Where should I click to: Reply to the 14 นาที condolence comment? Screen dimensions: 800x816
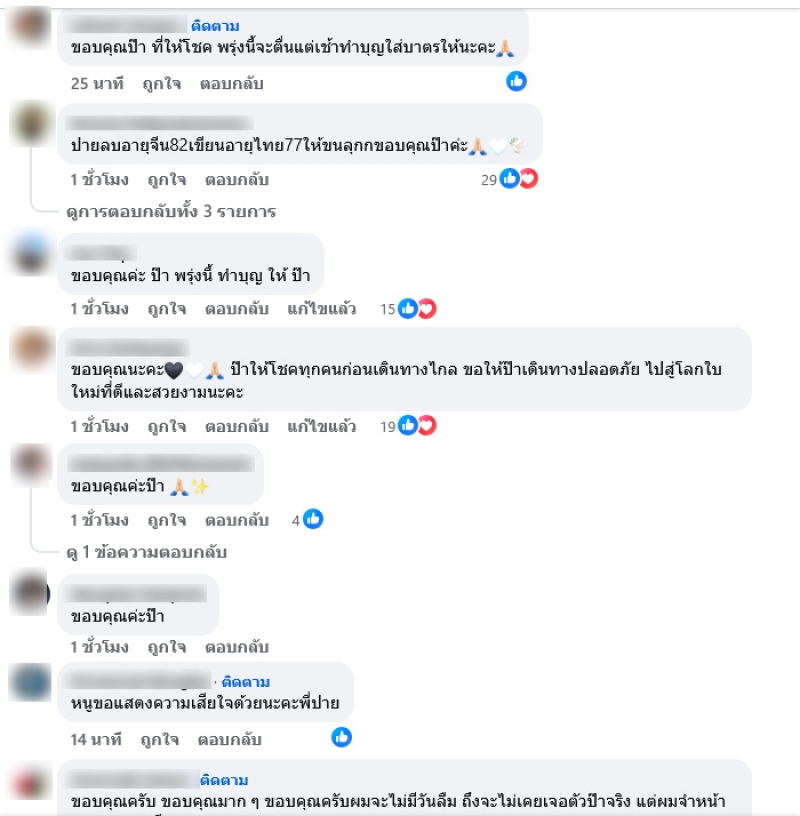(230, 740)
